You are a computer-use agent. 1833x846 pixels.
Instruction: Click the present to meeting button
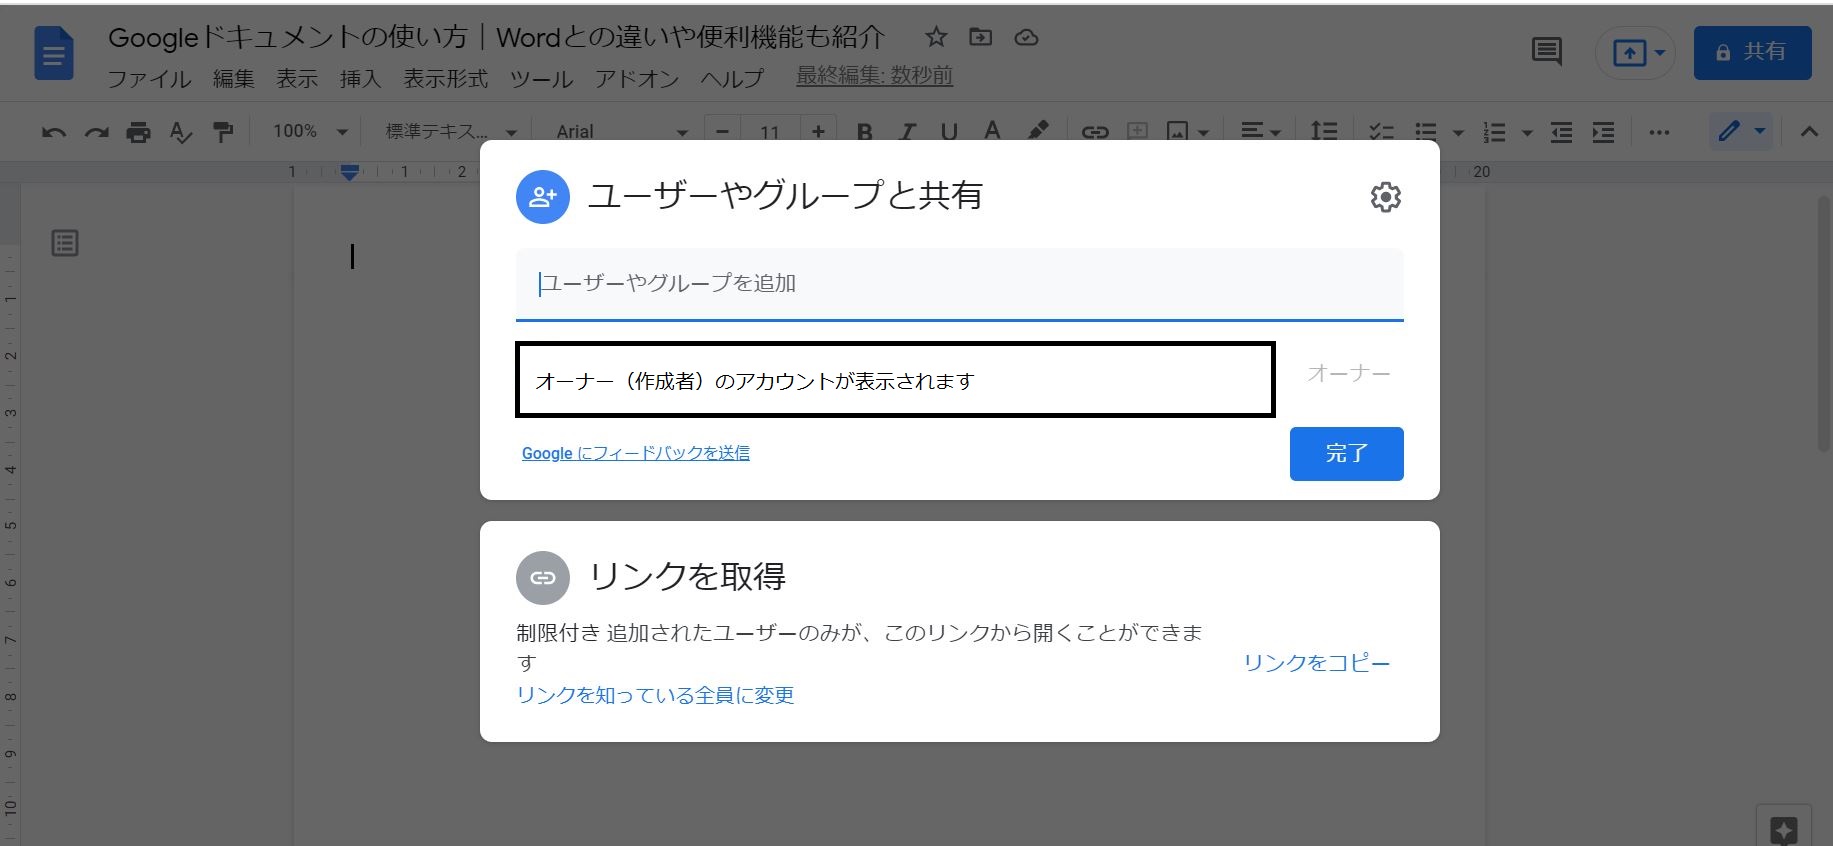1634,53
